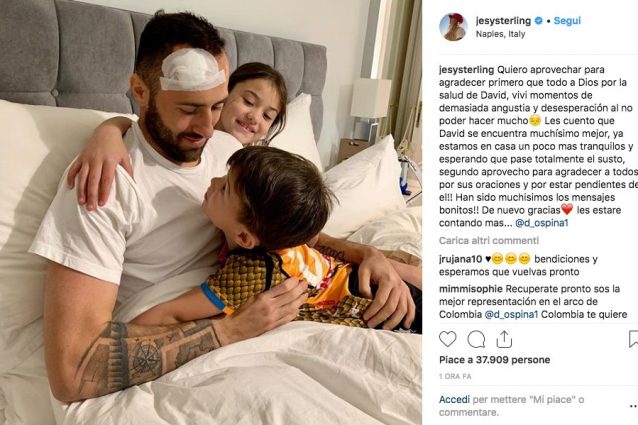Viewport: 638px width, 425px height.
Task: Open the more options dots at bottom right
Action: pos(634,405)
